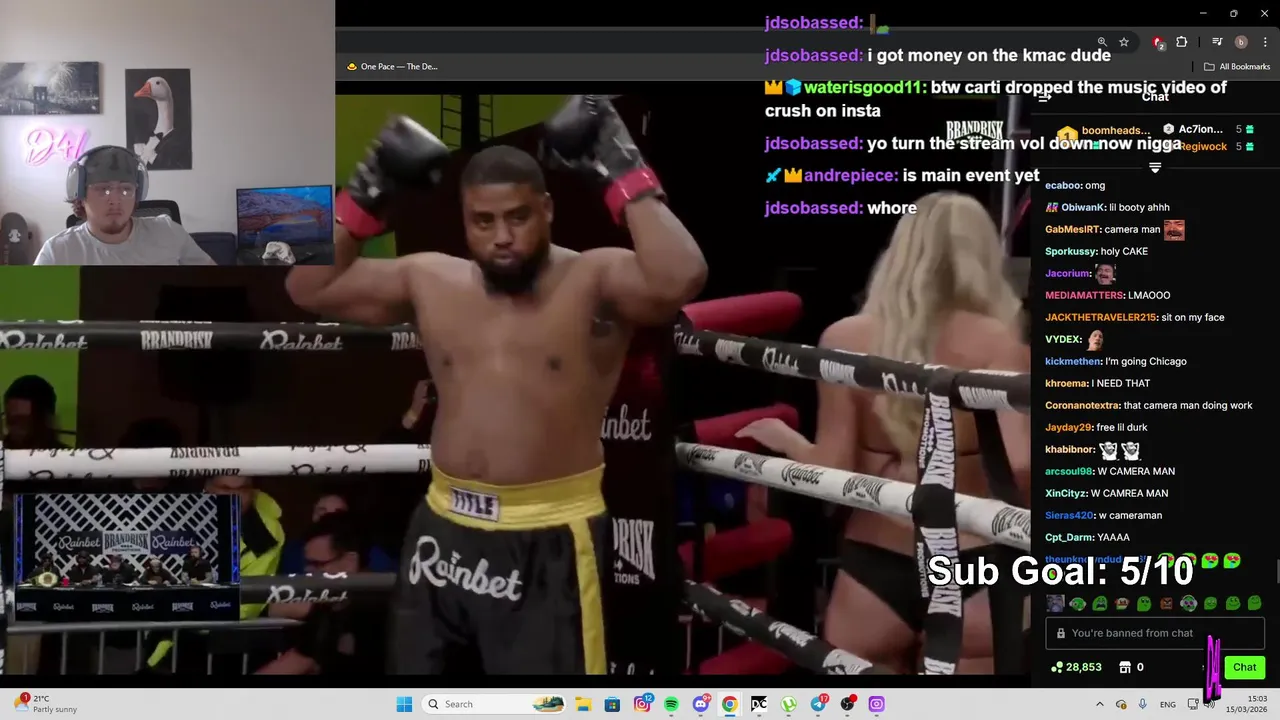Click username Cpt_Darm in chat
This screenshot has height=720, width=1280.
pyautogui.click(x=1069, y=537)
